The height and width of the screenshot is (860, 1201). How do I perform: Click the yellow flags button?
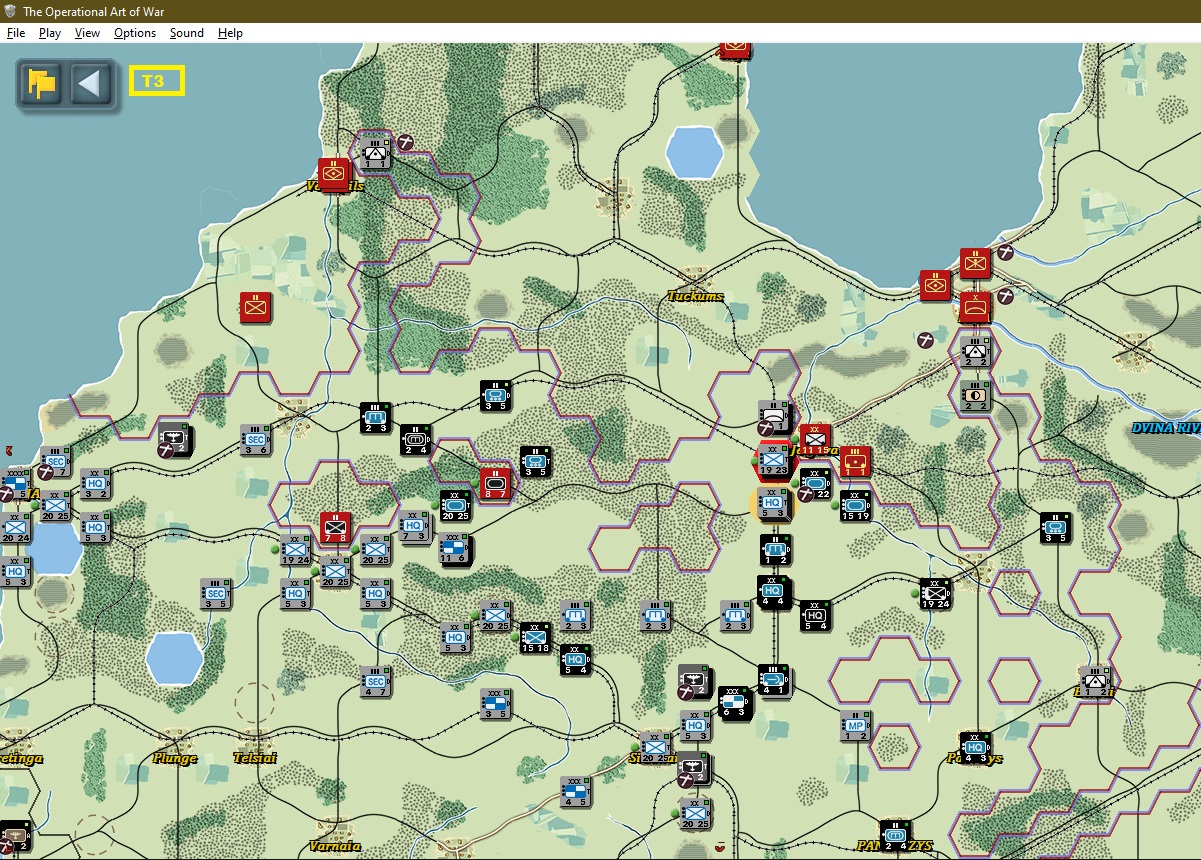[x=42, y=82]
